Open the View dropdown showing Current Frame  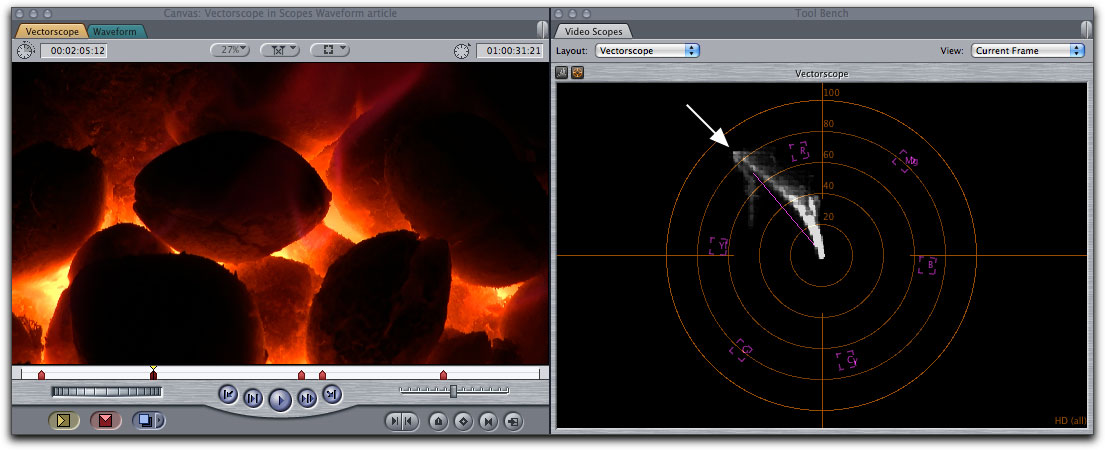[x=1027, y=50]
